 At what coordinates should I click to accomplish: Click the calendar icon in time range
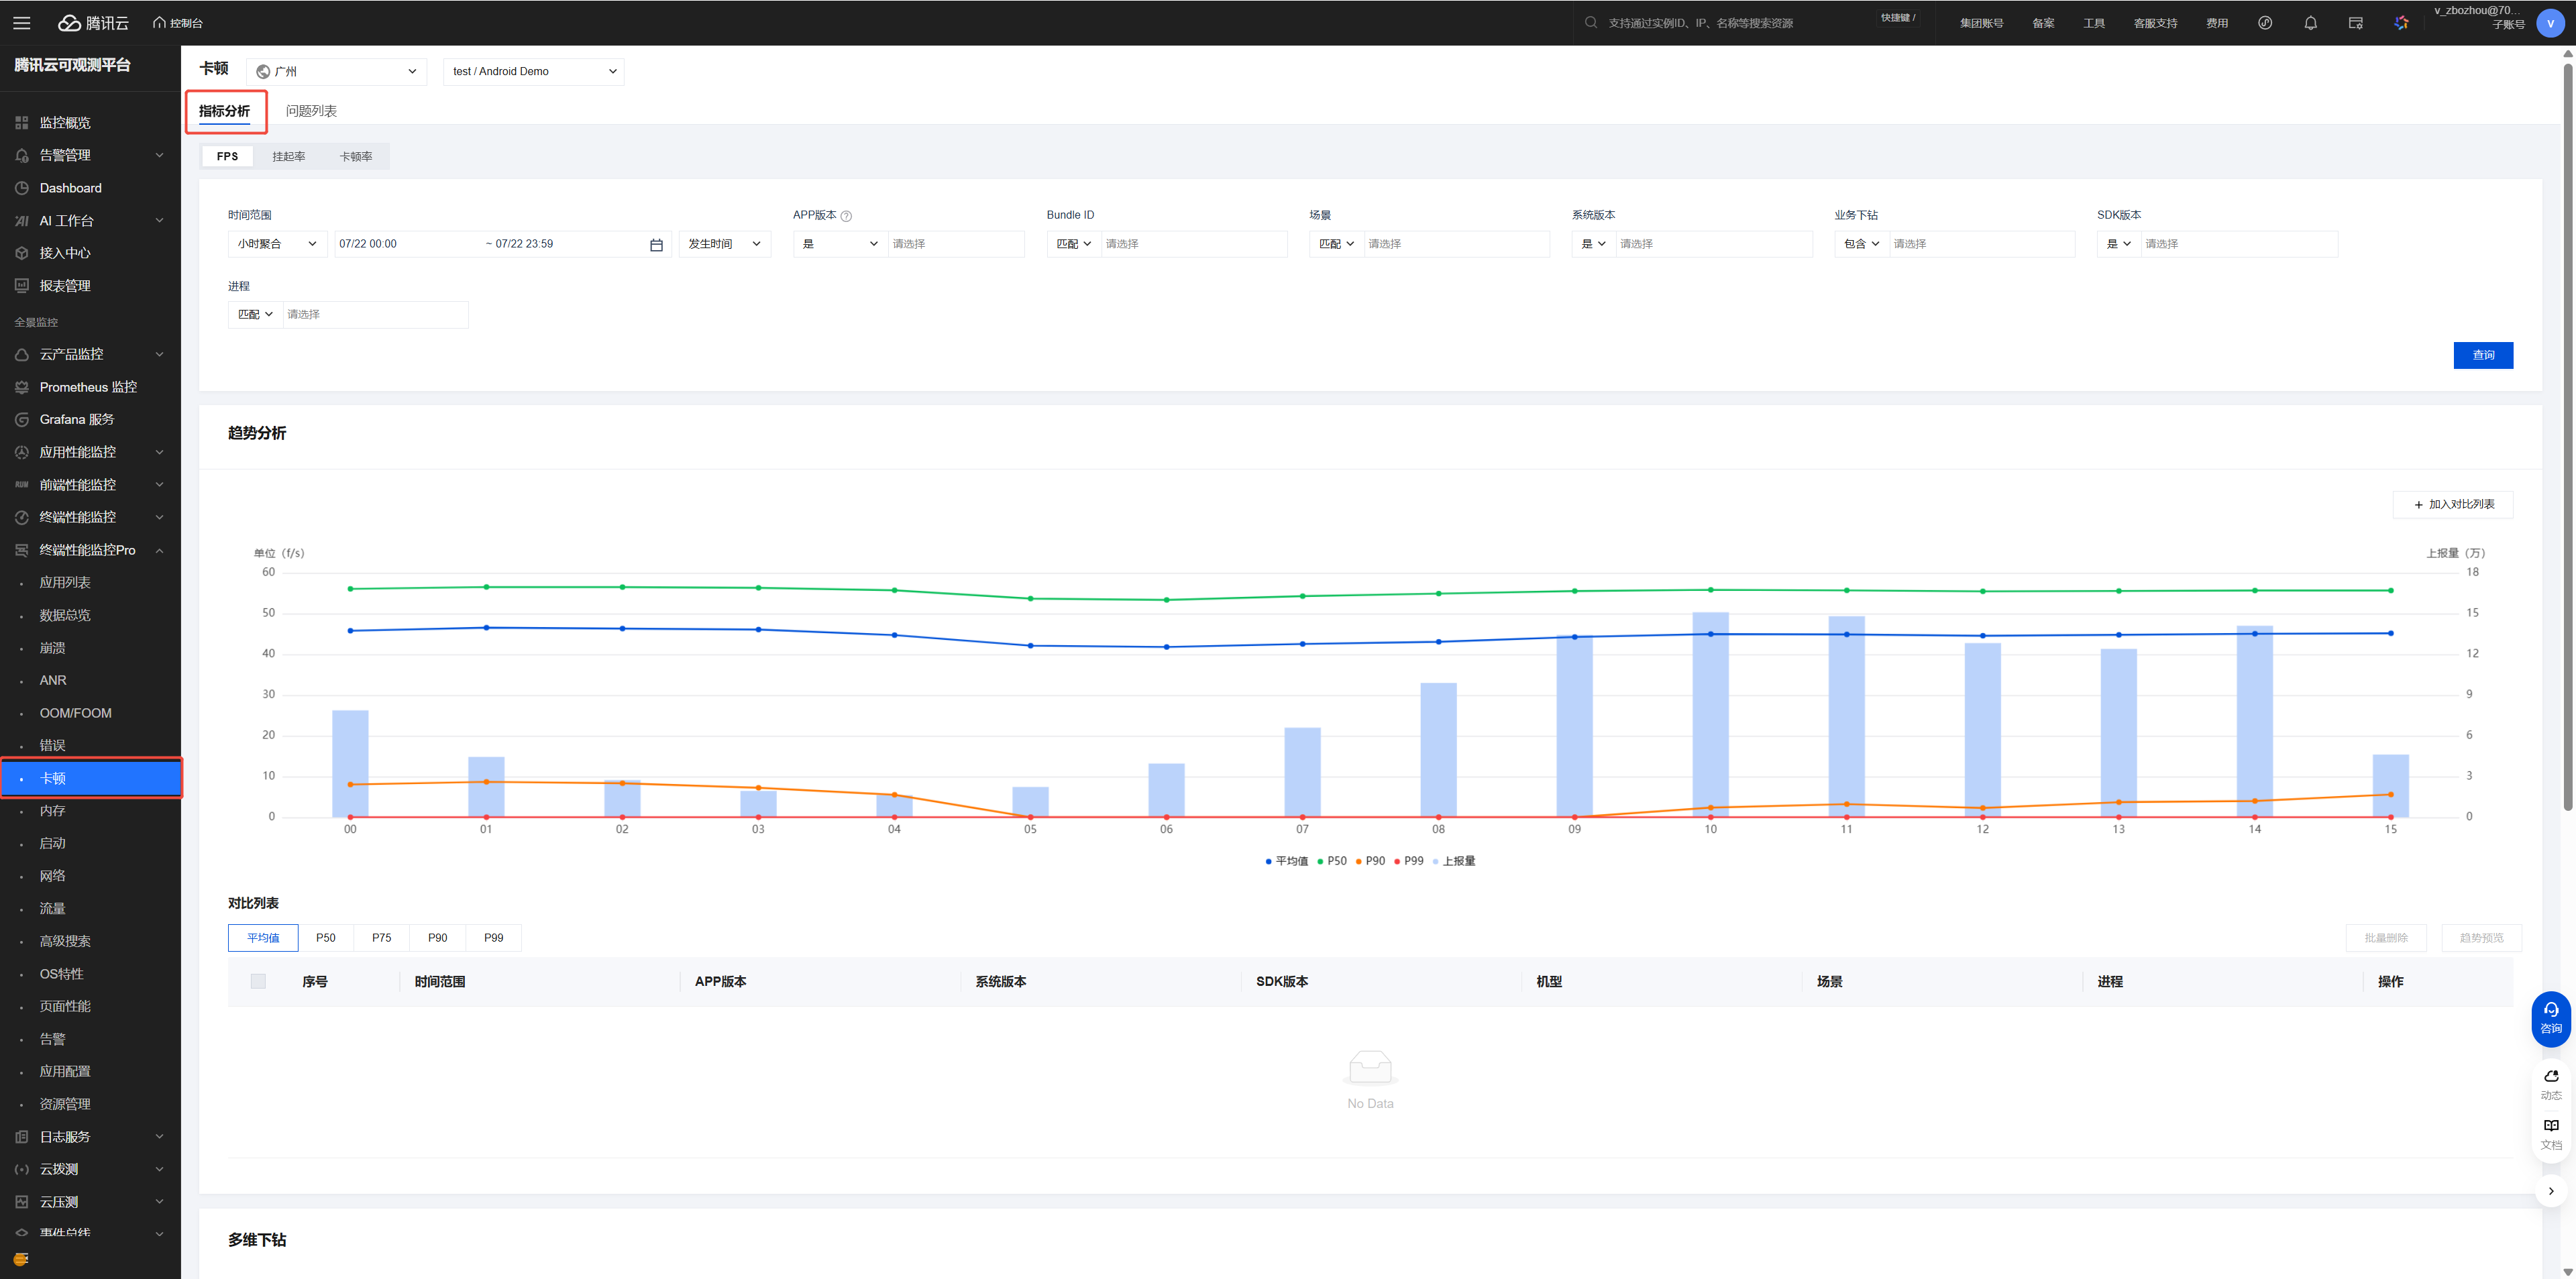(656, 245)
